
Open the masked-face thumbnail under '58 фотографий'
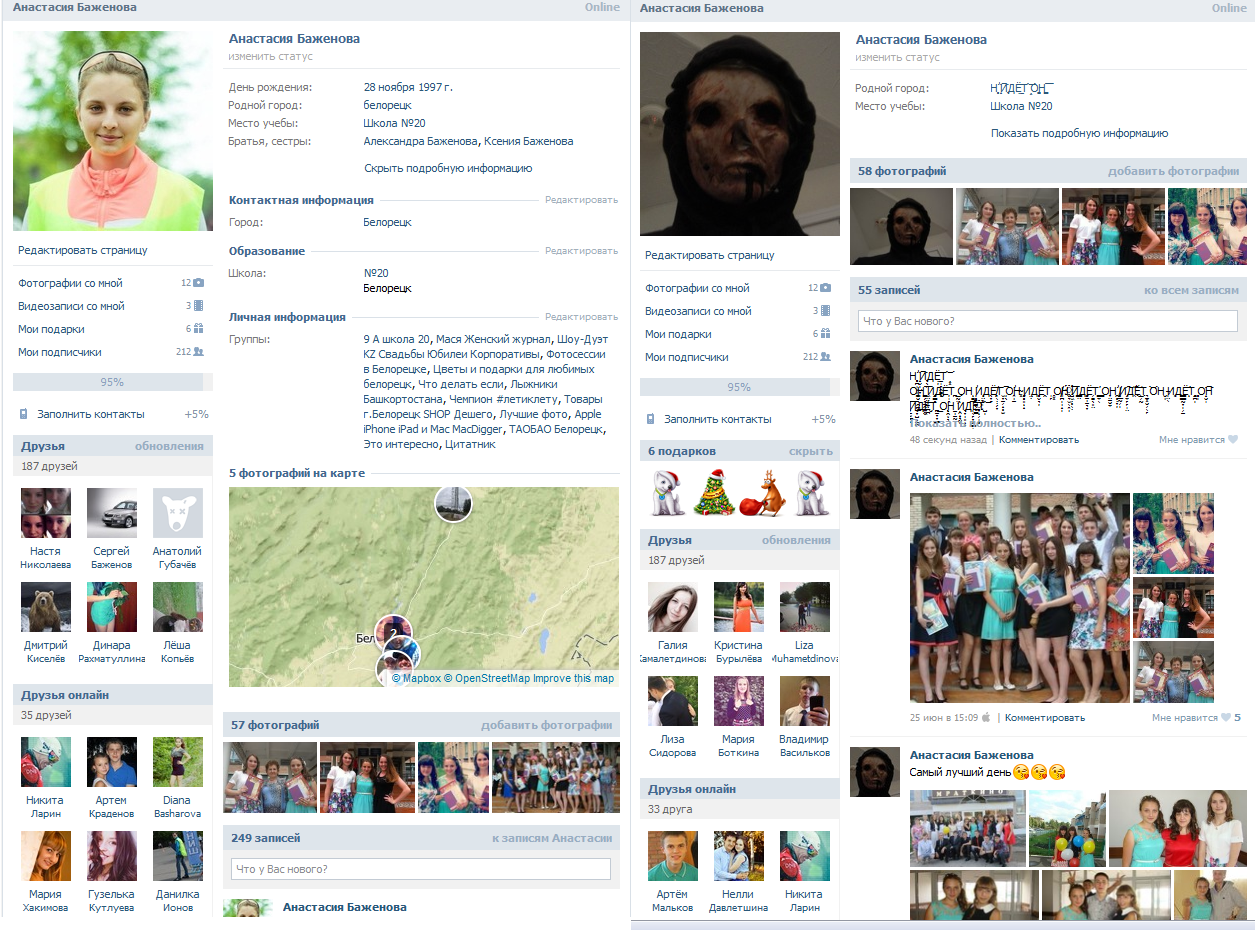pyautogui.click(x=901, y=226)
